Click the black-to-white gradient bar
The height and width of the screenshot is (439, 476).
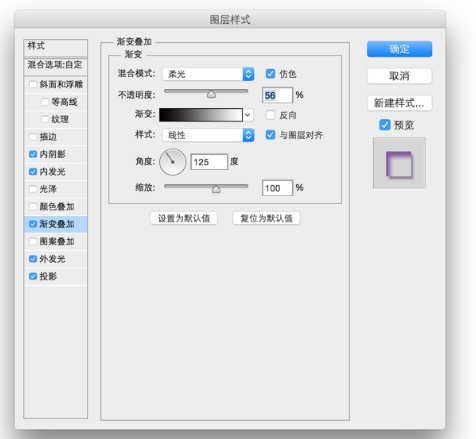(201, 115)
